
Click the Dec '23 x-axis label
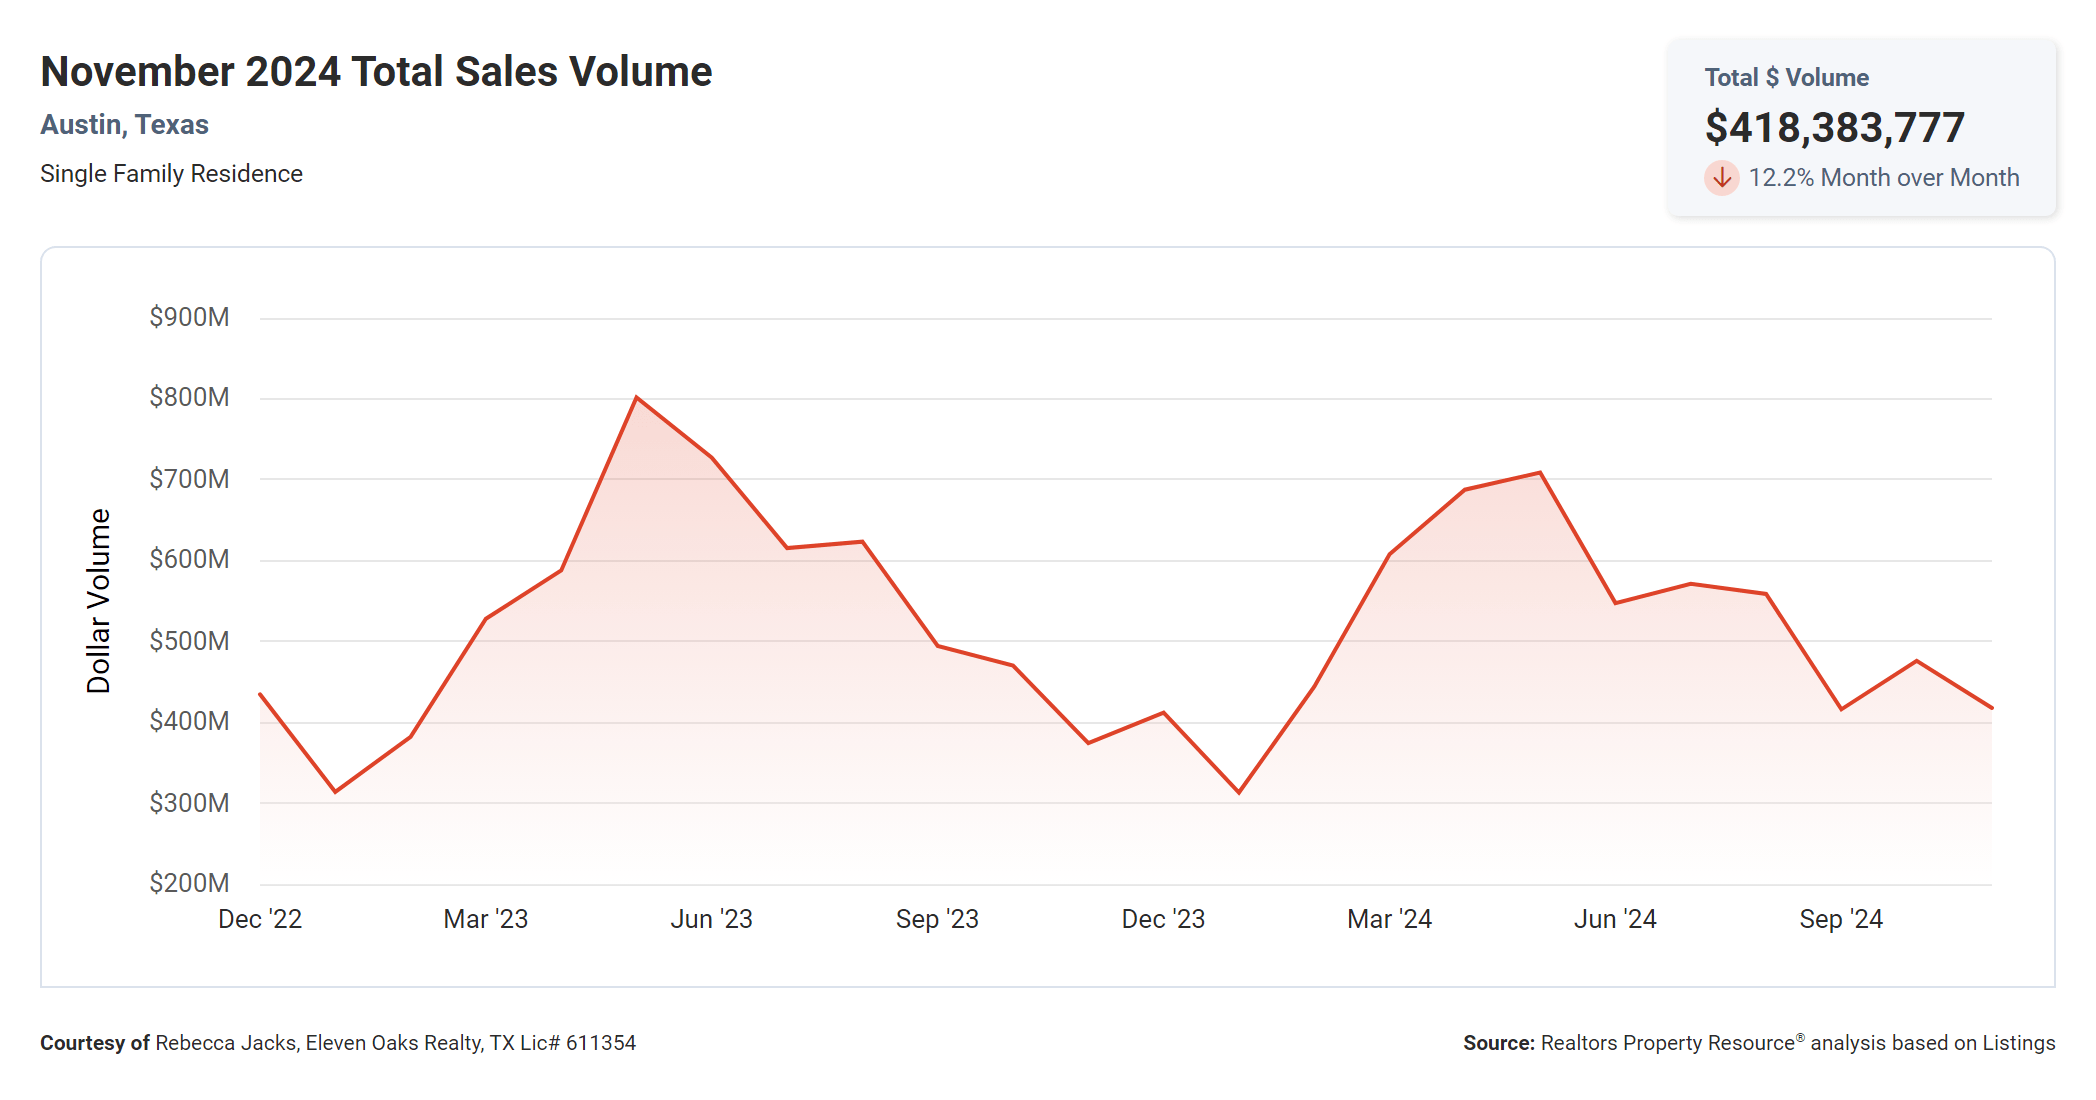tap(1163, 919)
